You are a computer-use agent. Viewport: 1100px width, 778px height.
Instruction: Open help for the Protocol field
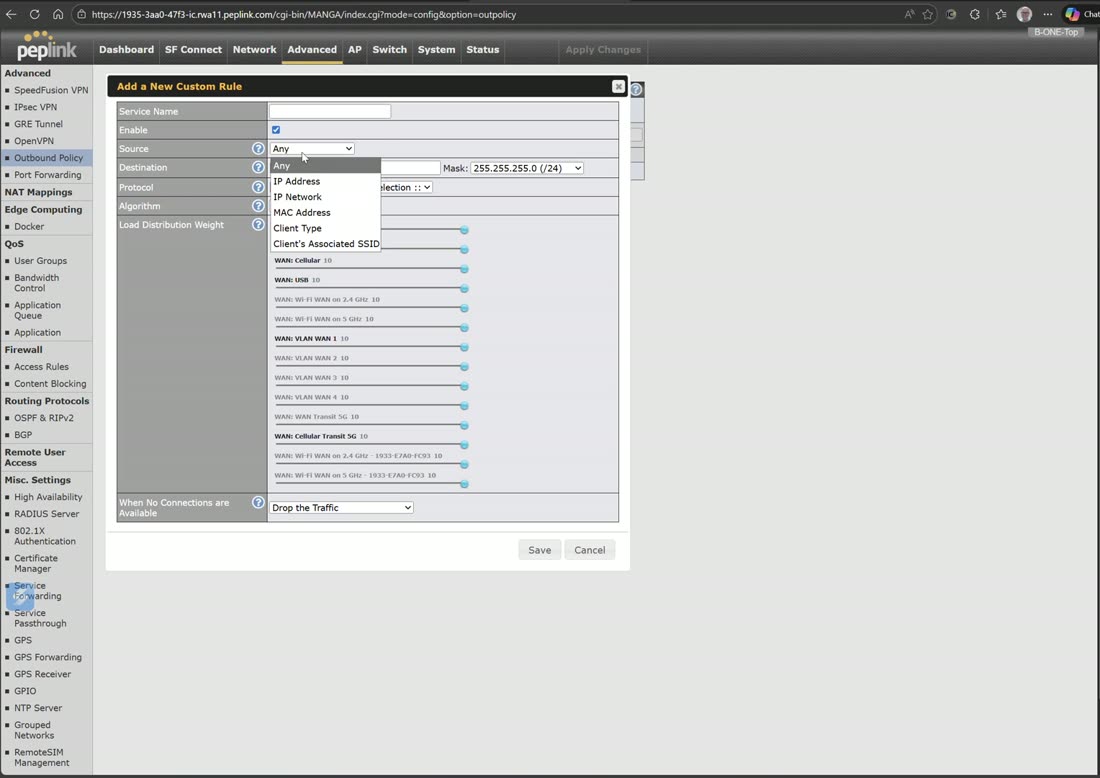tap(258, 187)
